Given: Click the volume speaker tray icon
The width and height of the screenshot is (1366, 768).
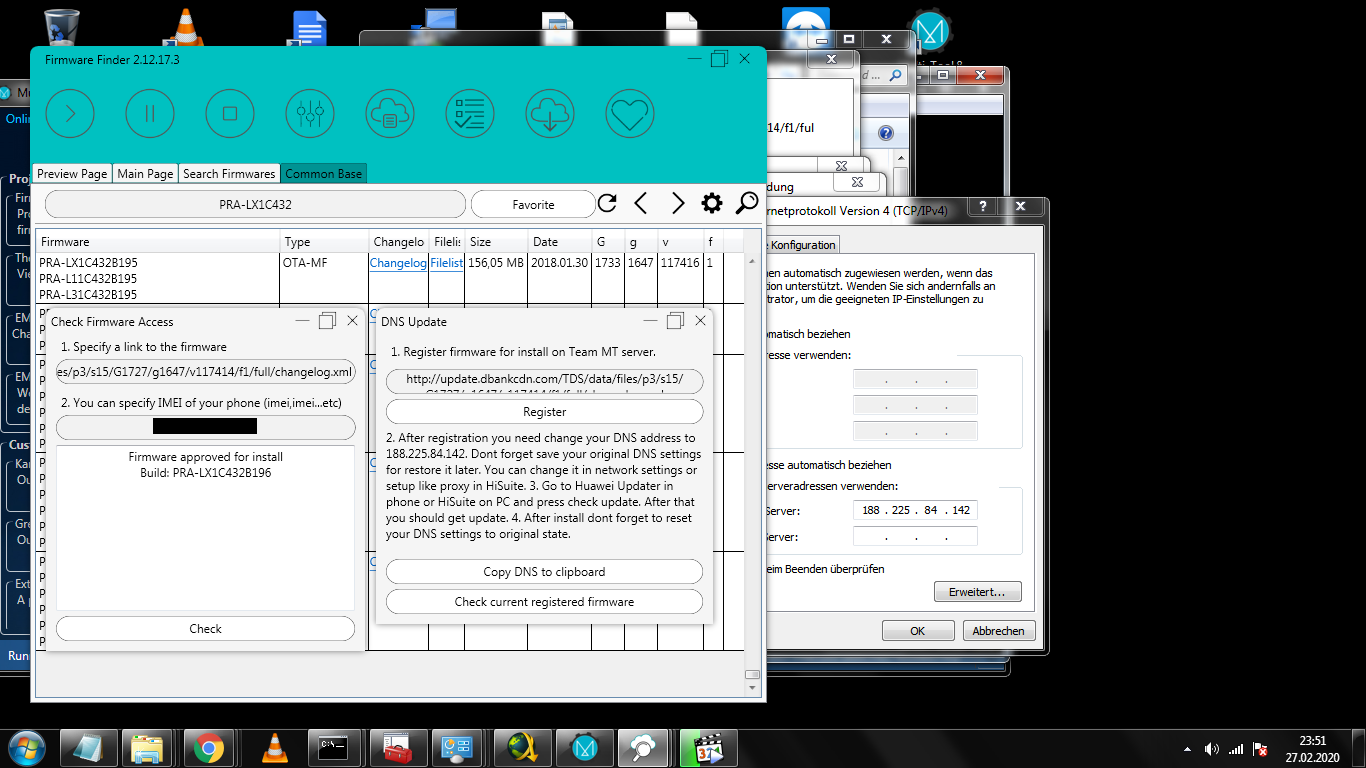Looking at the screenshot, I should click(x=1212, y=748).
